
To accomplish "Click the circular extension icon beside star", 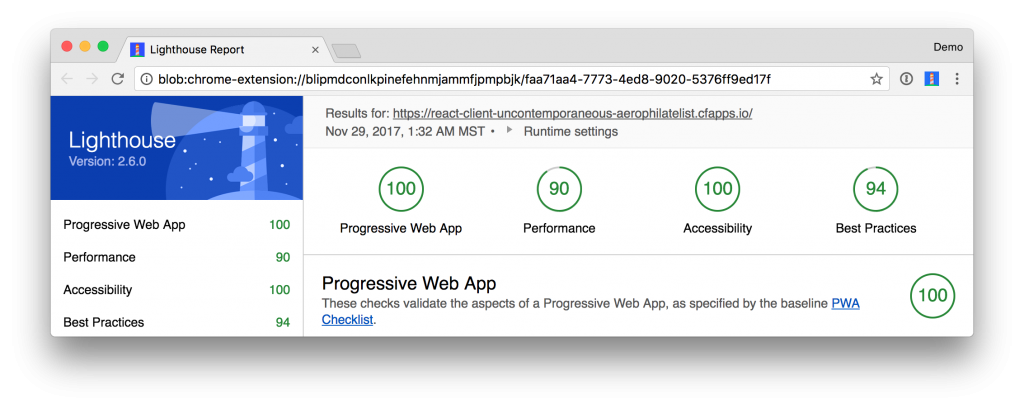I will click(x=906, y=79).
